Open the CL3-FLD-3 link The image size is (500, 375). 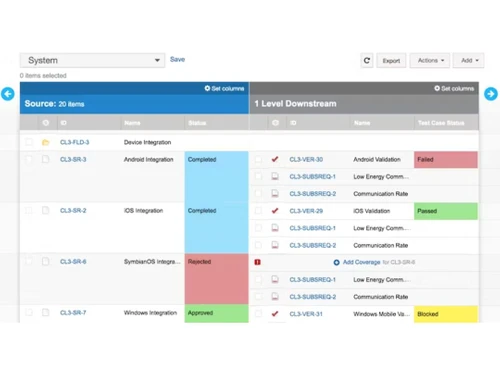pyautogui.click(x=74, y=142)
